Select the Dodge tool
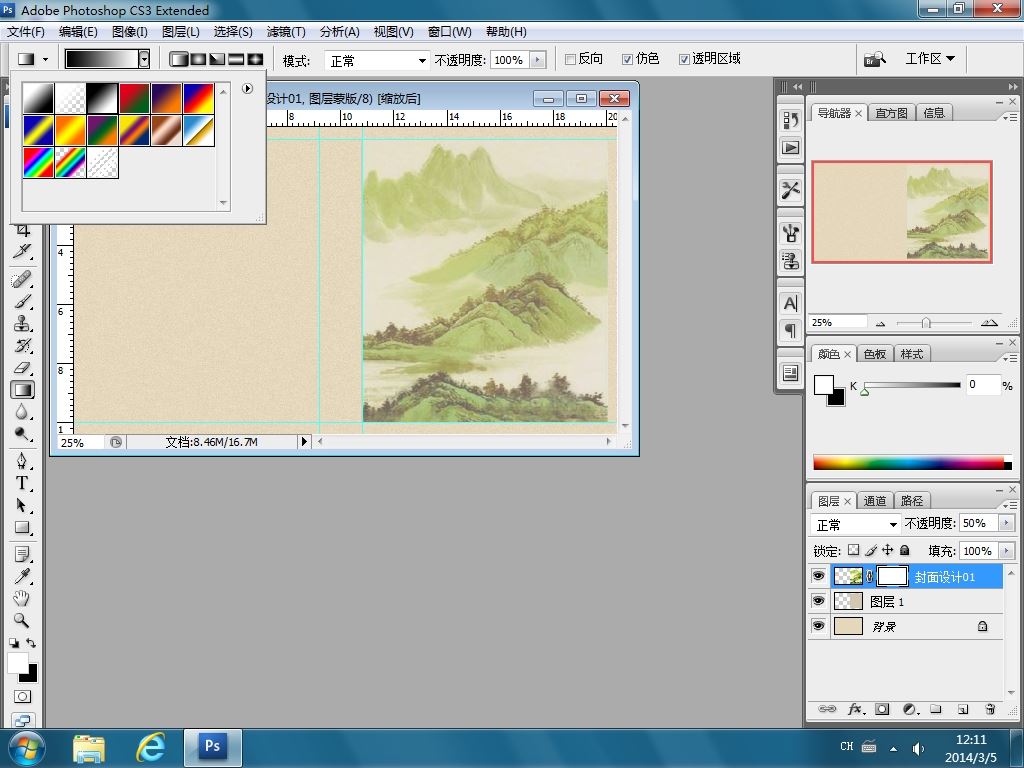1024x768 pixels. pyautogui.click(x=23, y=434)
